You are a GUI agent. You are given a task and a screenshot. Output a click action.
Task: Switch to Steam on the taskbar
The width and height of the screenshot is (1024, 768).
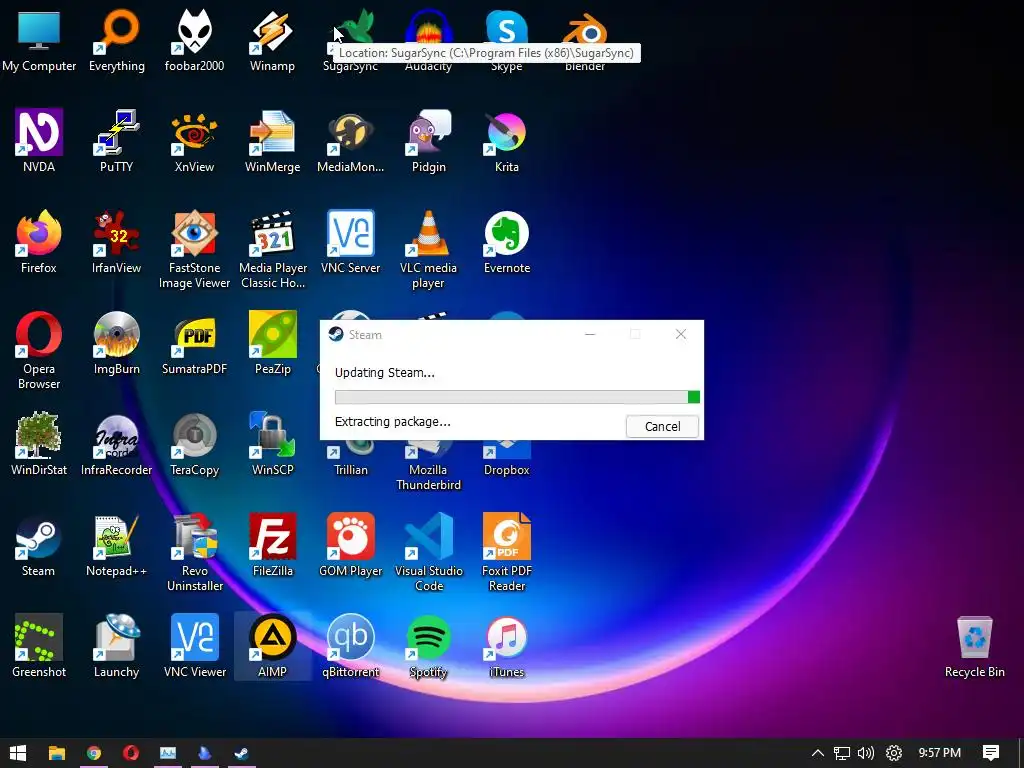click(242, 753)
